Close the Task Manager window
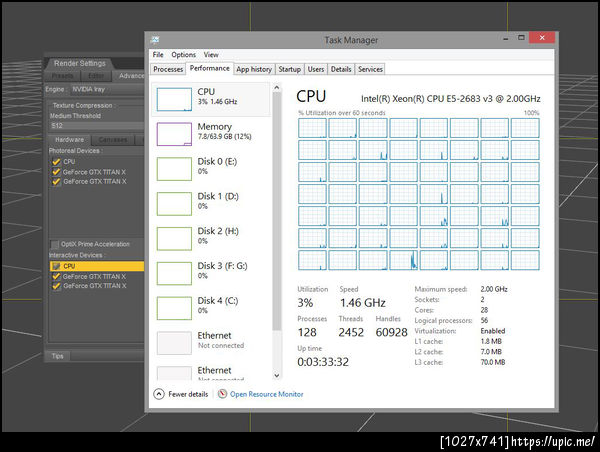The height and width of the screenshot is (452, 600). click(x=542, y=38)
